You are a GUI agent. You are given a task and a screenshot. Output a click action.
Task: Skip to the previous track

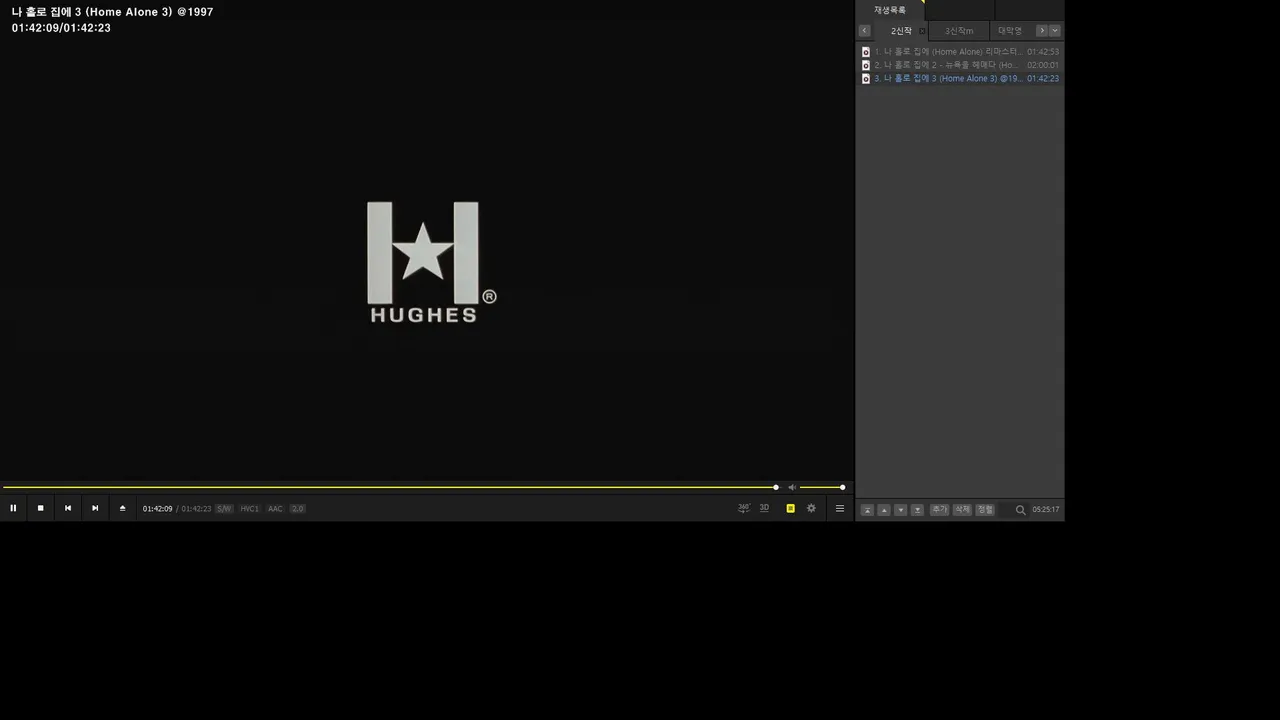(x=68, y=508)
